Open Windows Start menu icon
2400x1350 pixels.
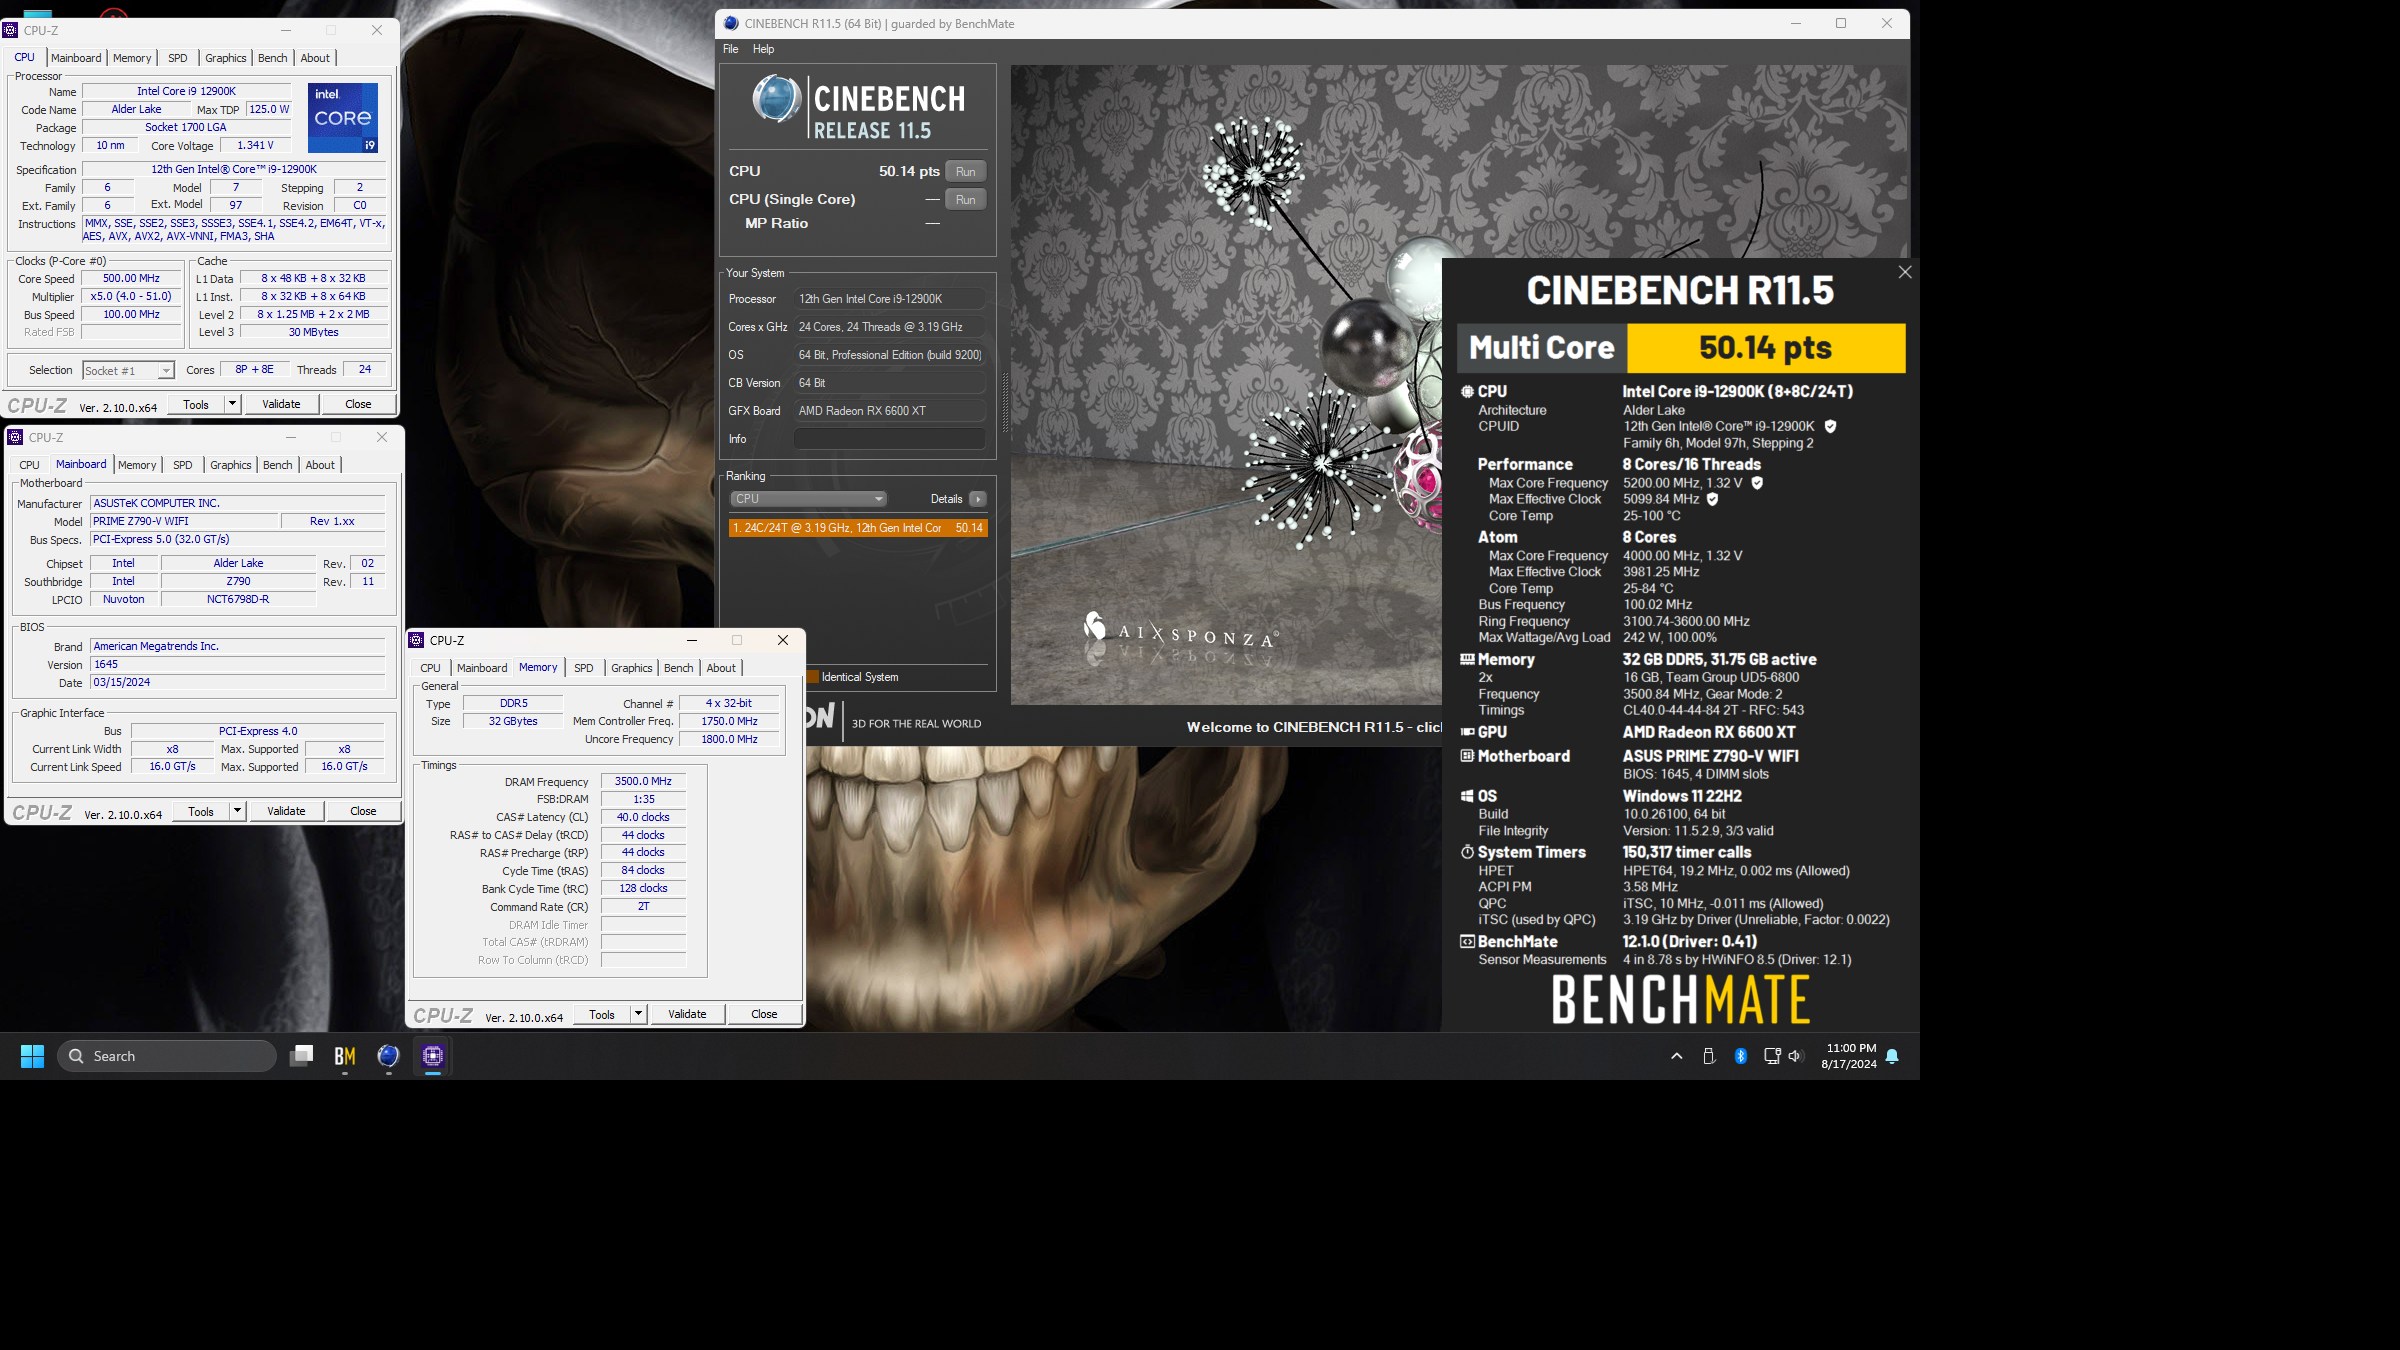(32, 1056)
